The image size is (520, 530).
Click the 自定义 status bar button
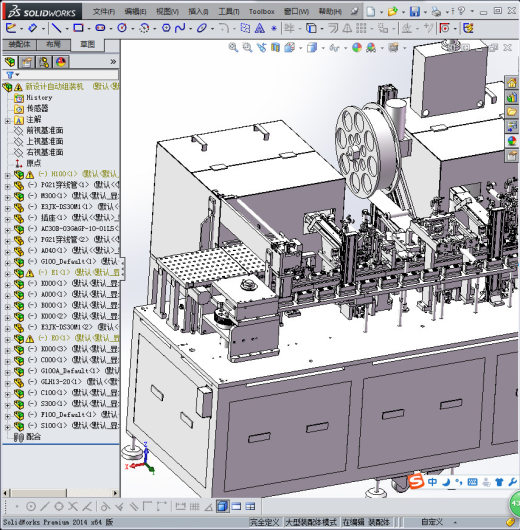pyautogui.click(x=432, y=522)
